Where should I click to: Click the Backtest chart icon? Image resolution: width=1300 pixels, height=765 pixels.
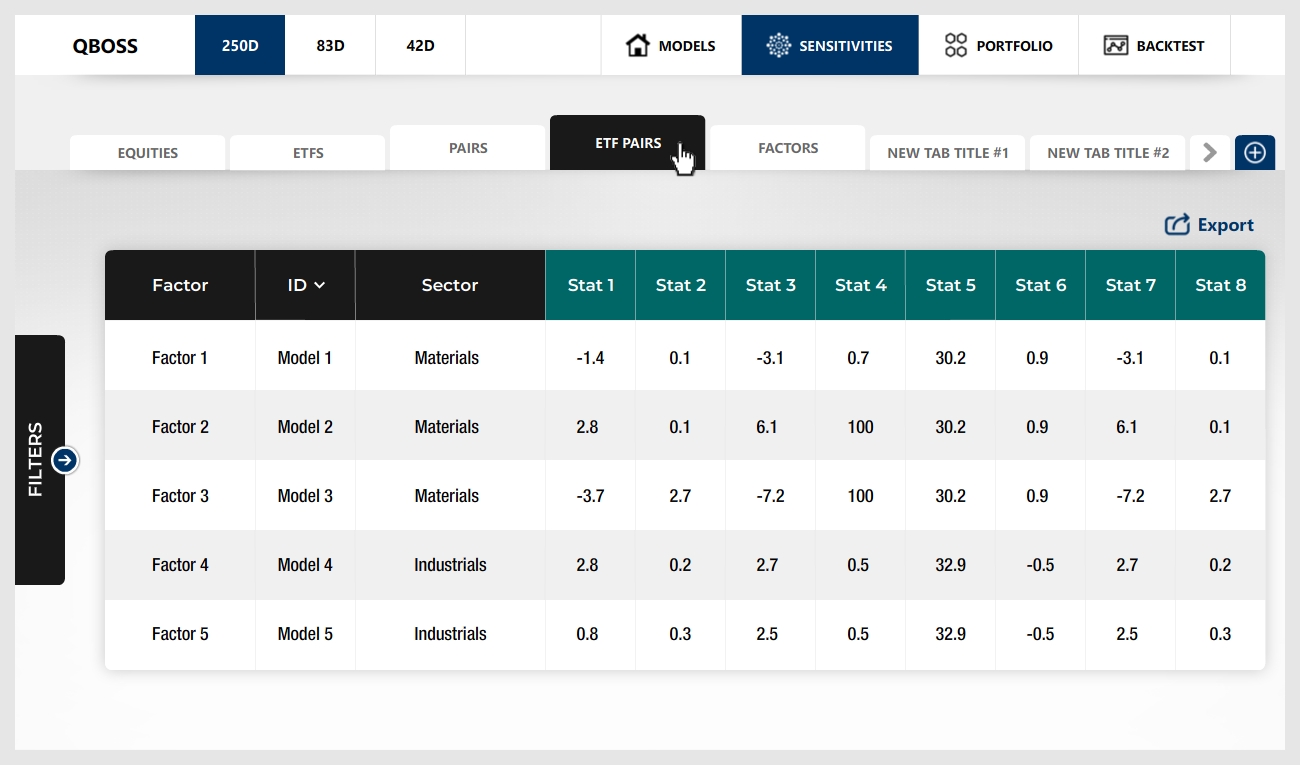click(1116, 45)
